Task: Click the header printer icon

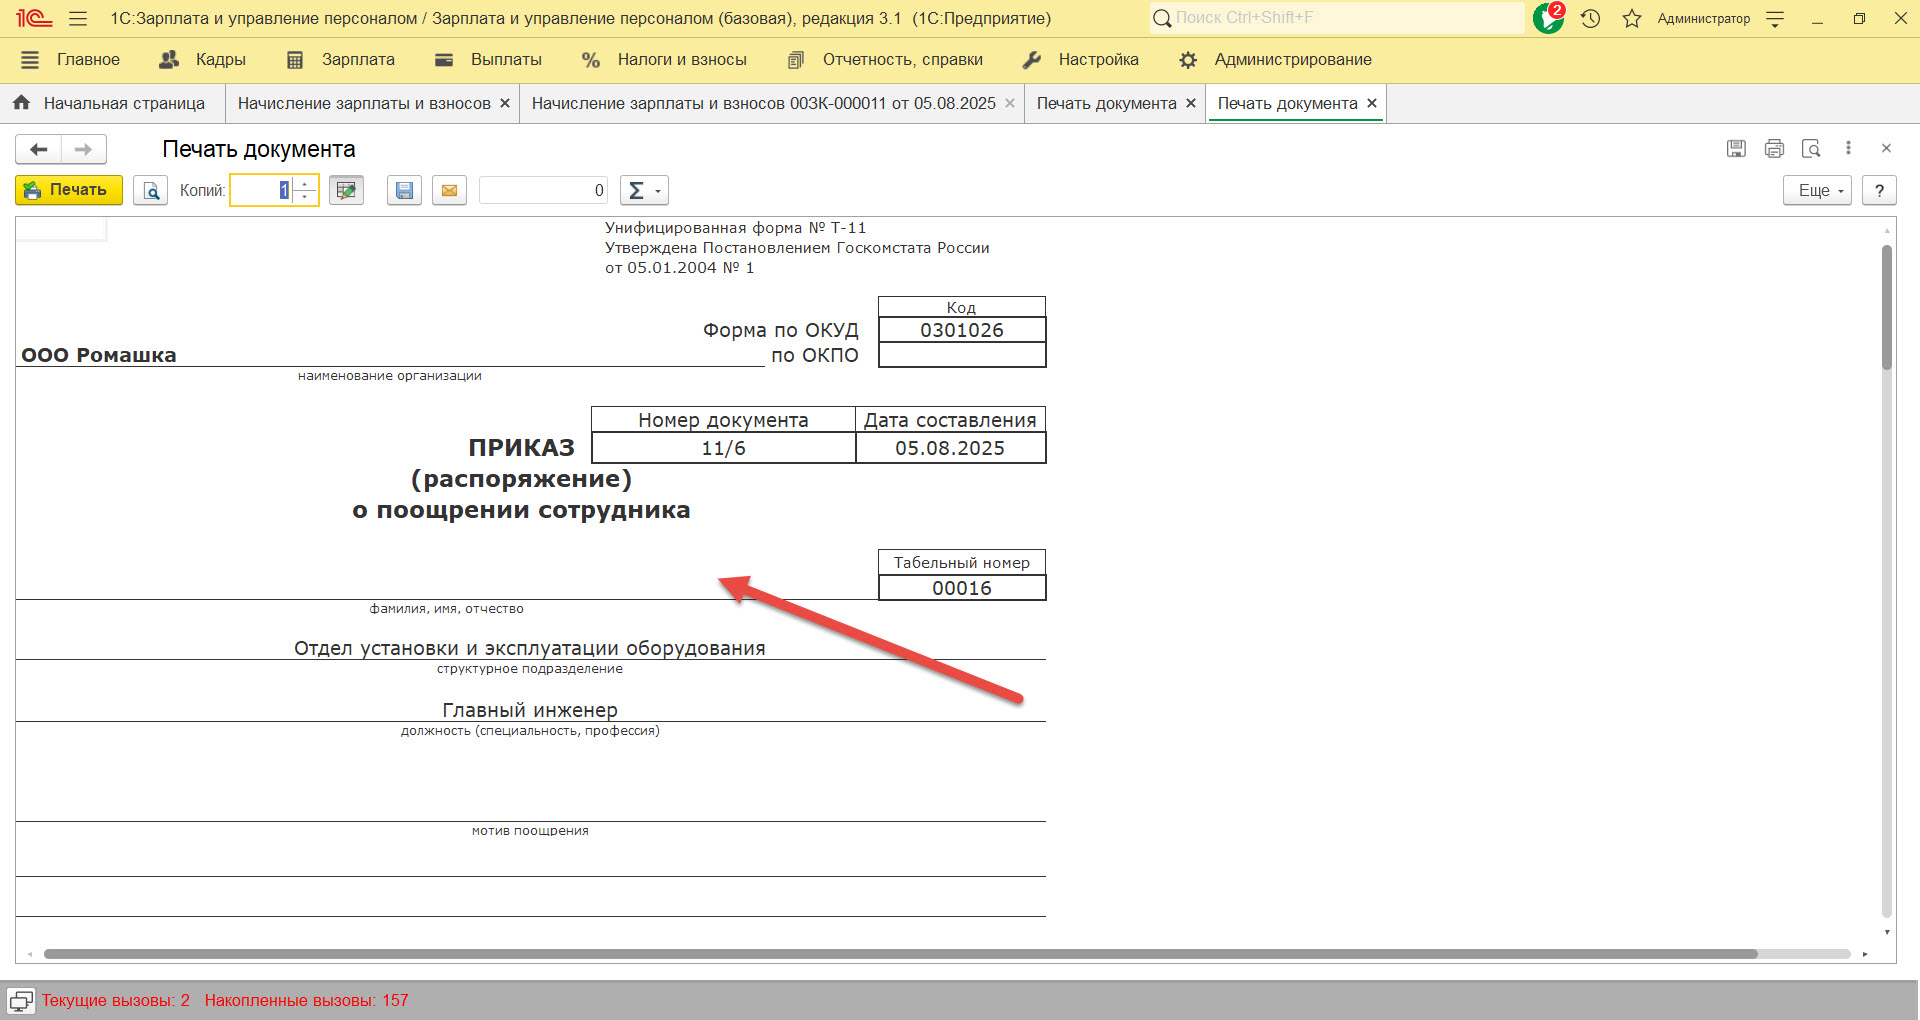Action: tap(1774, 149)
